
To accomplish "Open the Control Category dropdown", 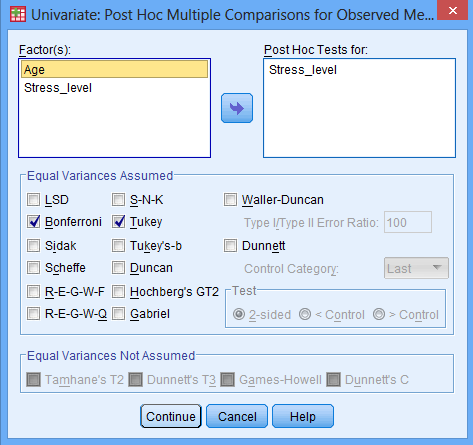I will tap(416, 268).
